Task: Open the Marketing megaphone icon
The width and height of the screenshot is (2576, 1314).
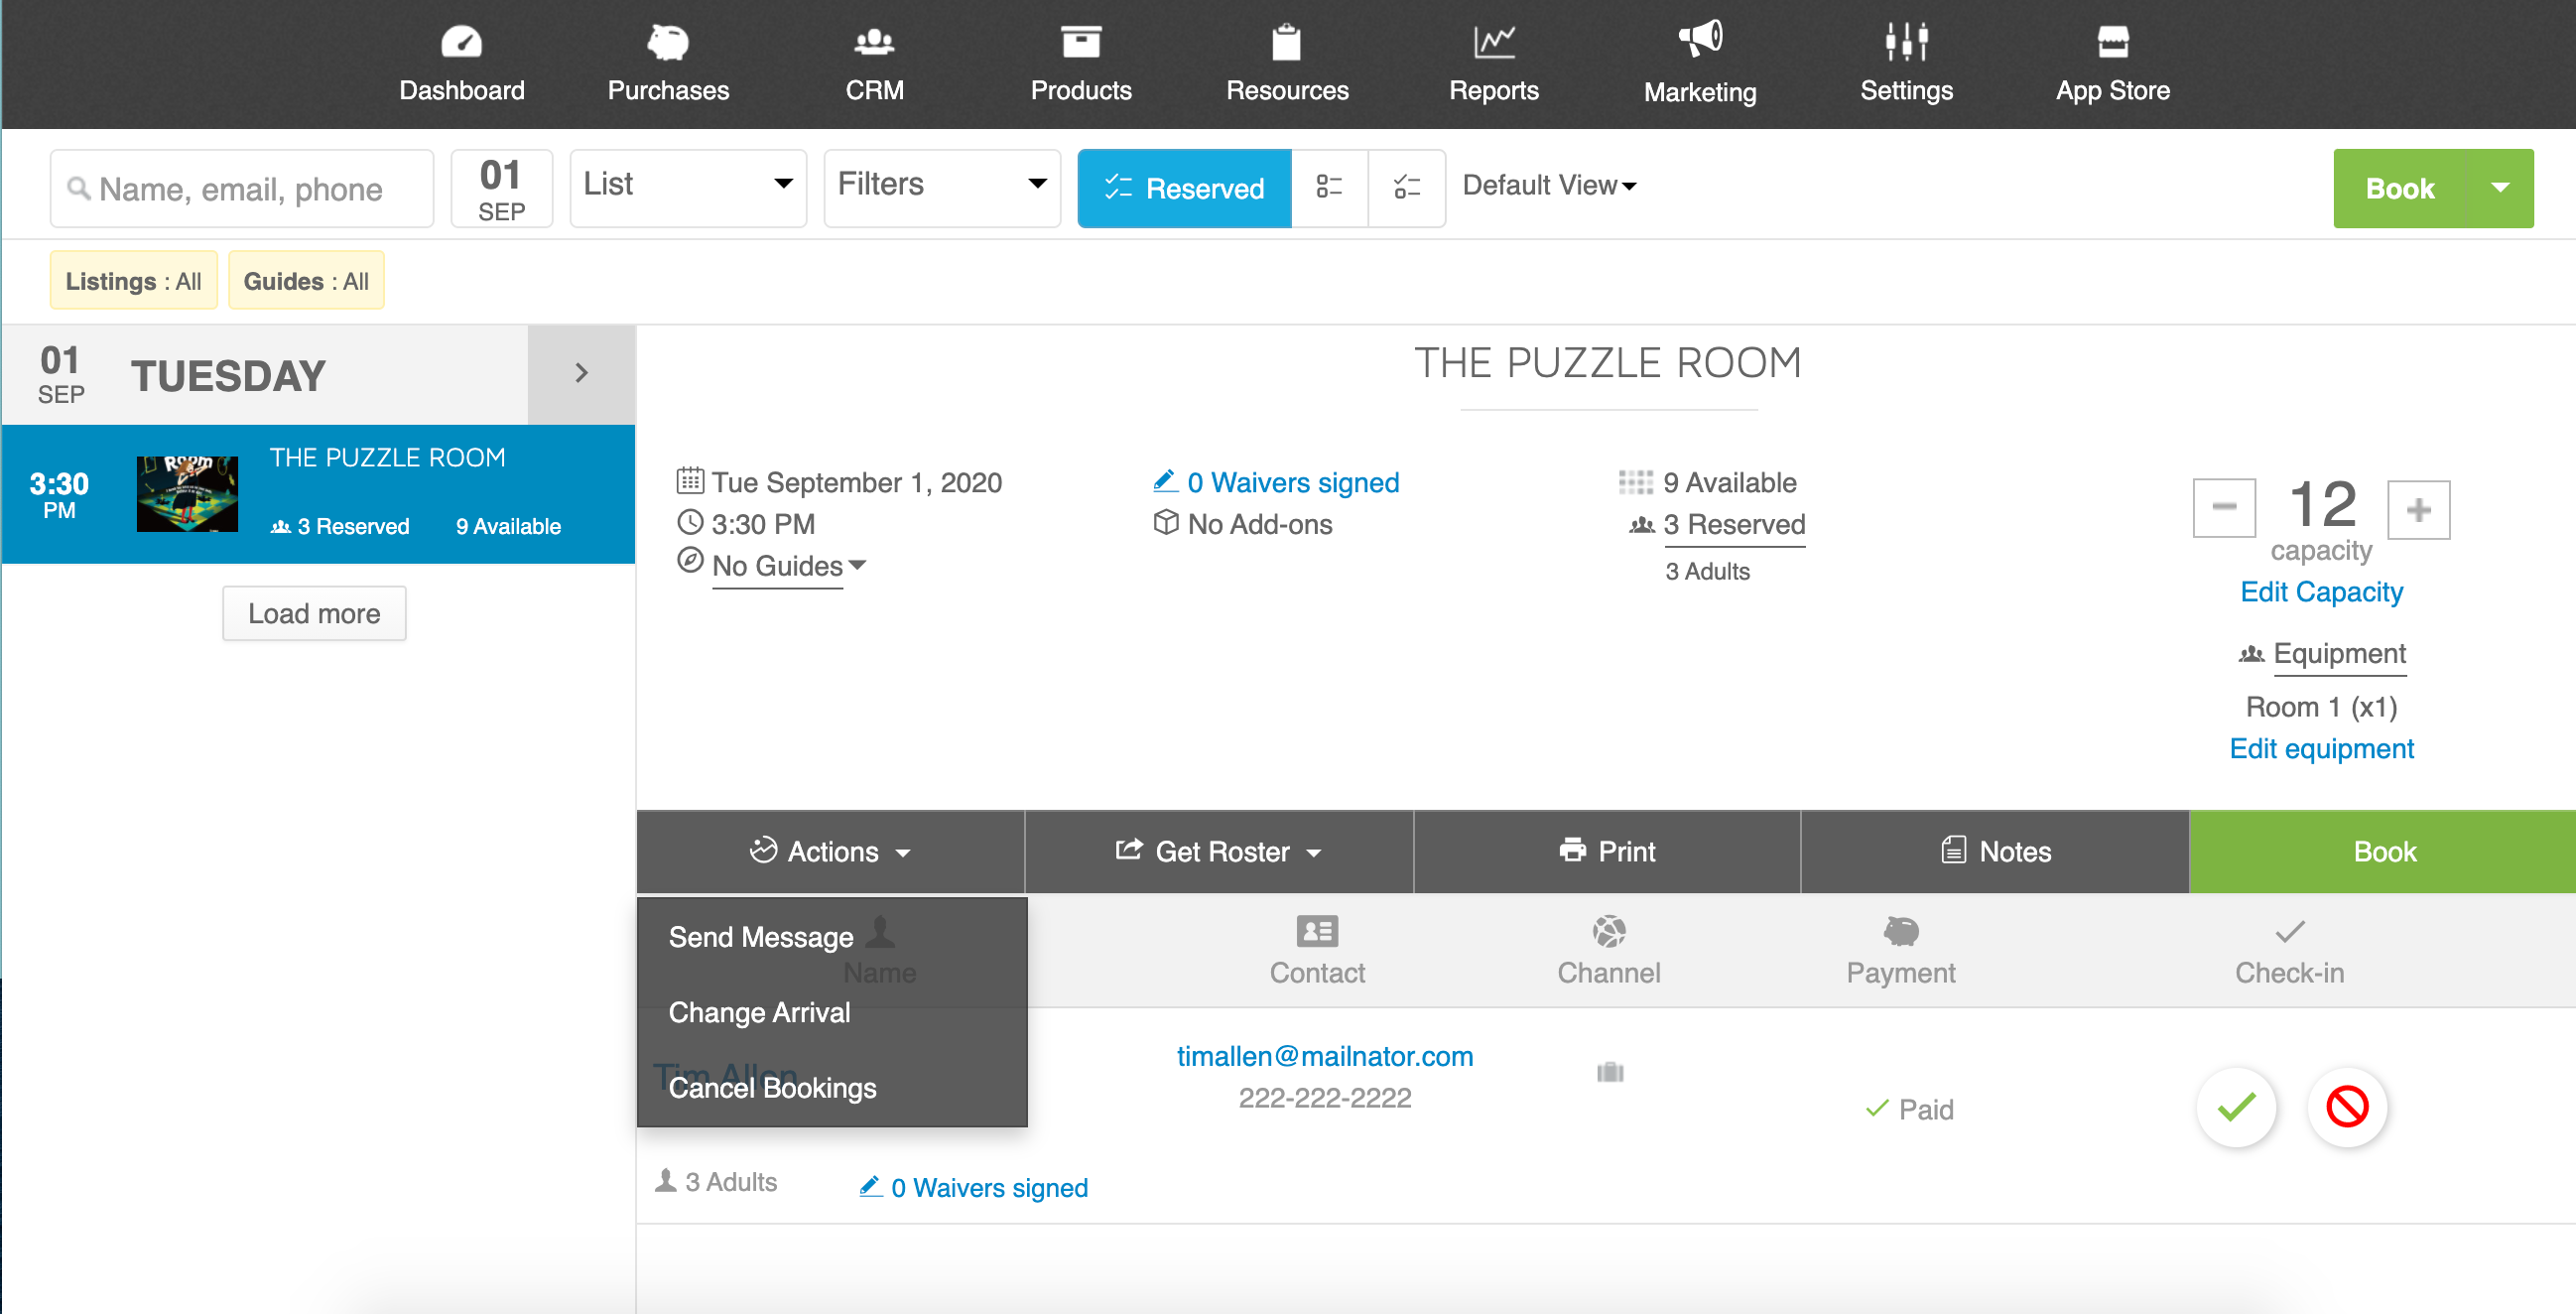Action: (1700, 40)
